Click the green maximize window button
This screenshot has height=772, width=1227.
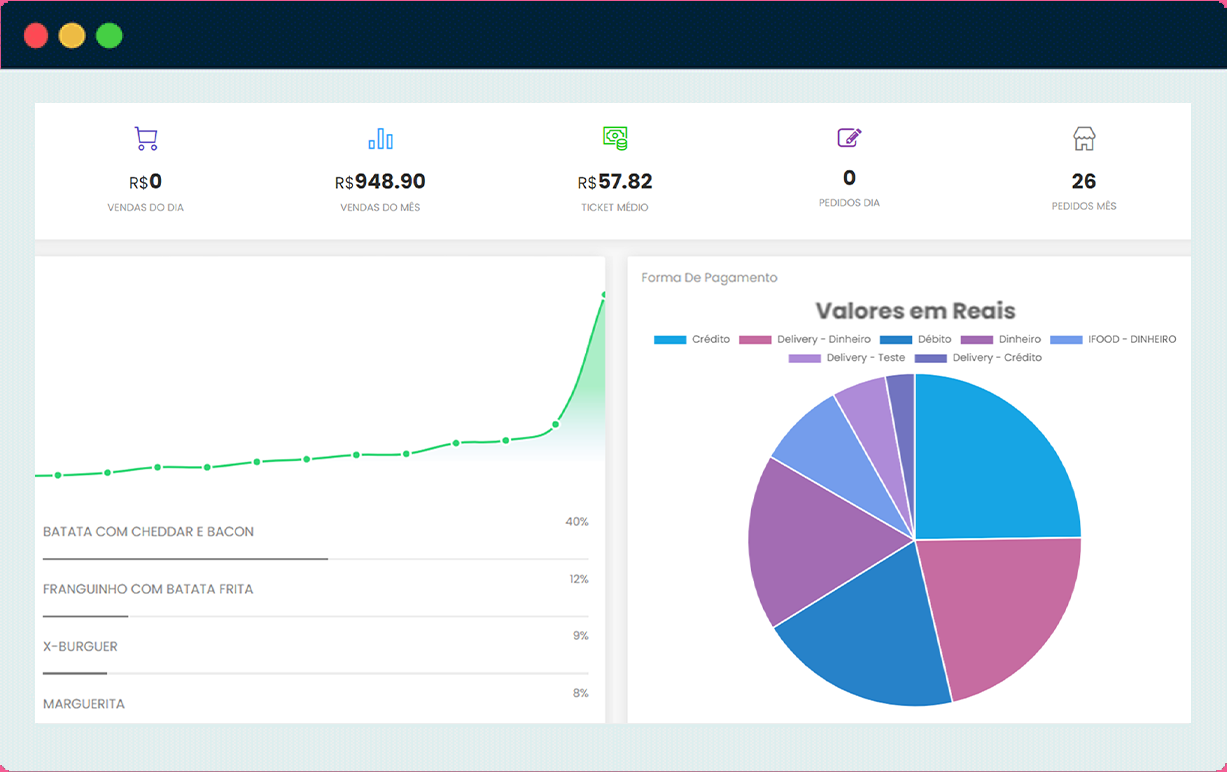[x=109, y=36]
